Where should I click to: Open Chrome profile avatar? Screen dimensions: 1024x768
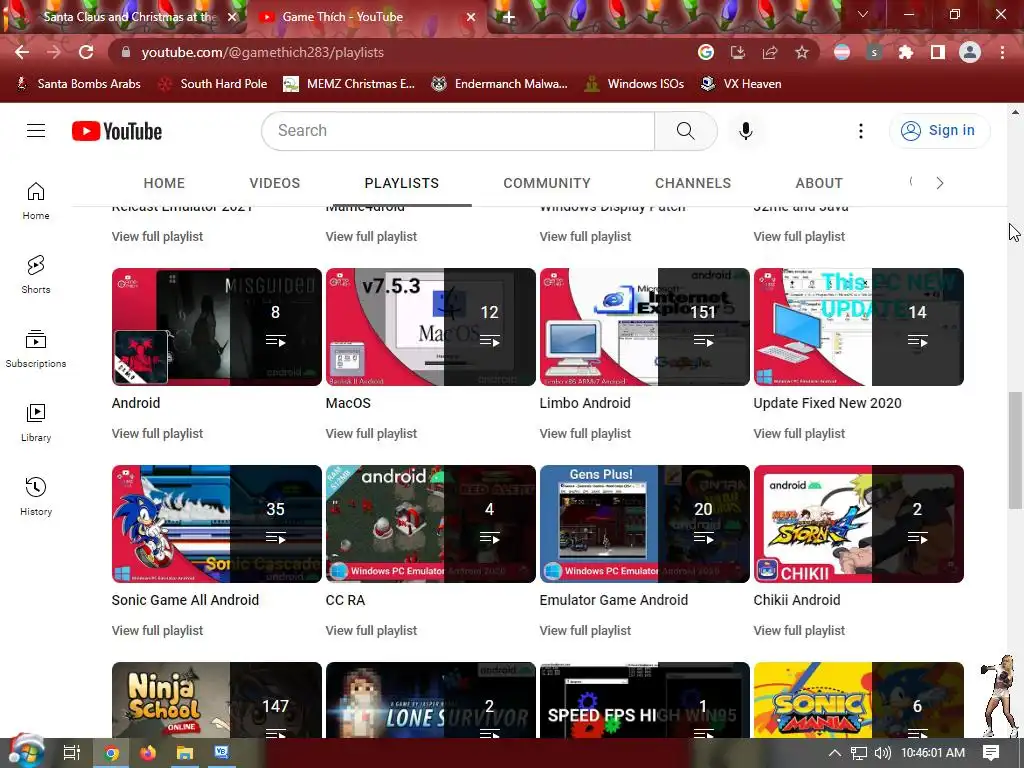click(970, 53)
